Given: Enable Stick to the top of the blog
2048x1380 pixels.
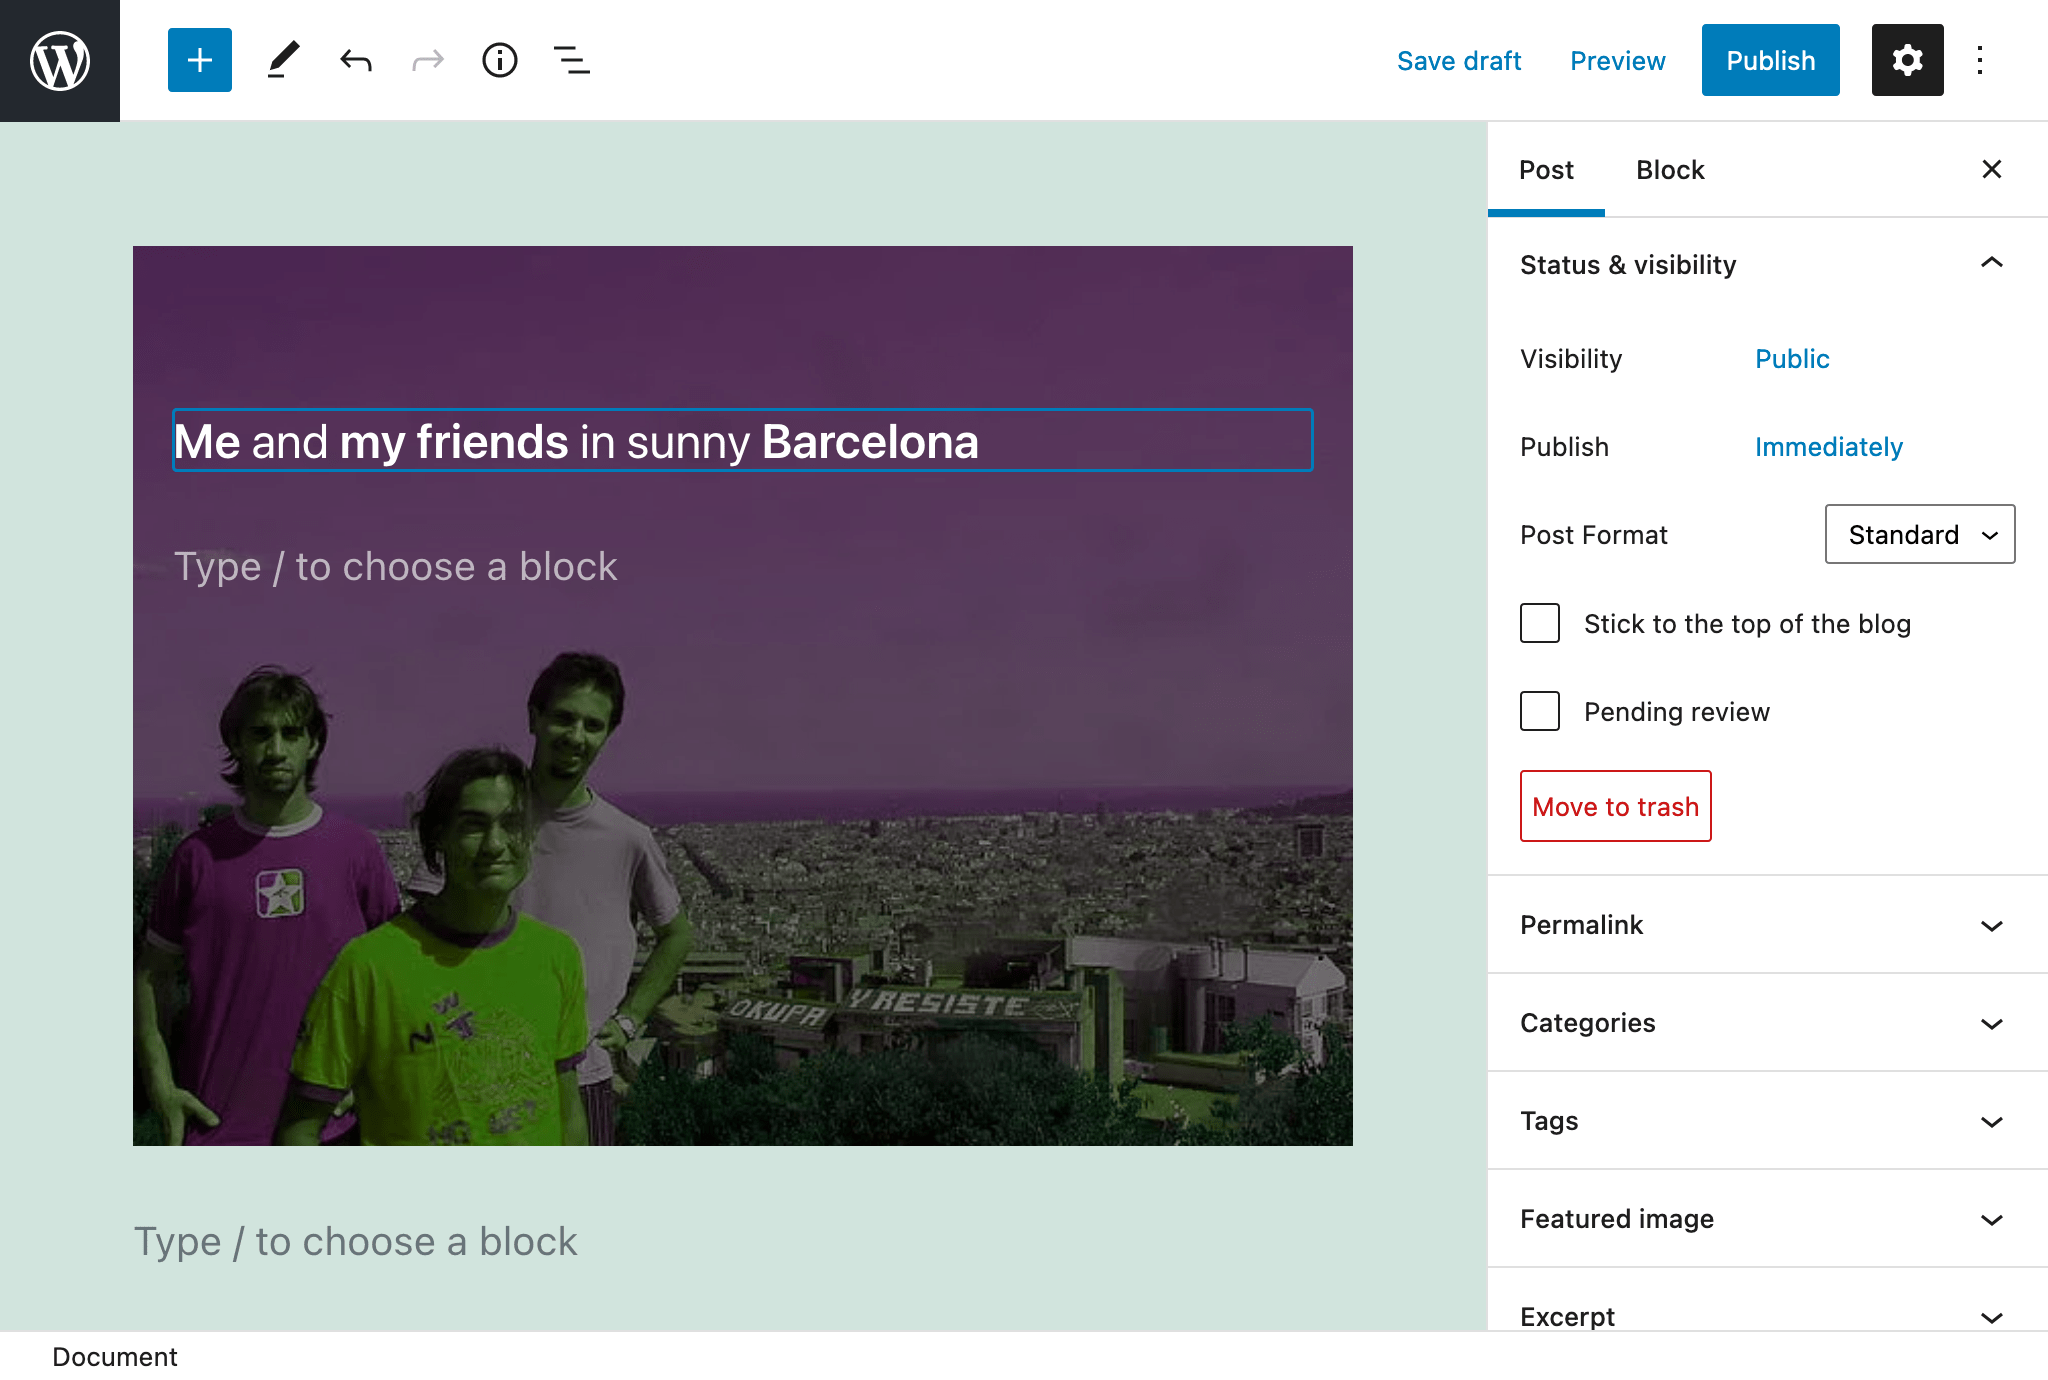Looking at the screenshot, I should coord(1539,623).
